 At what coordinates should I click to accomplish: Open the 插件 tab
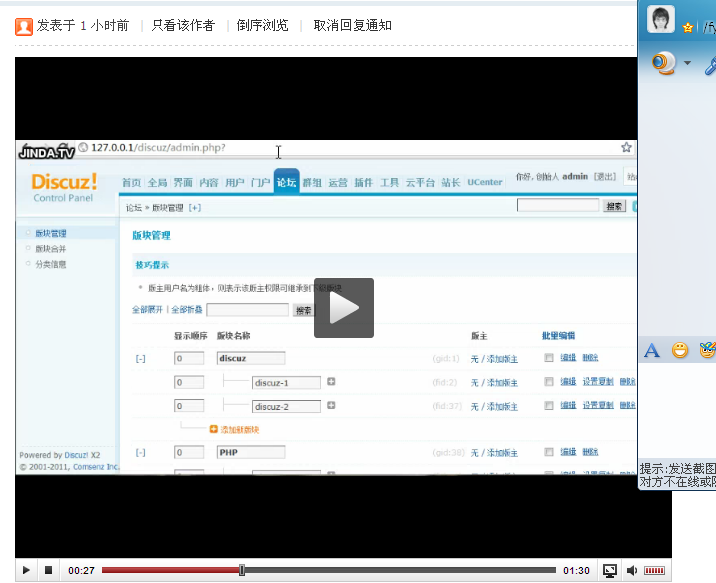point(363,183)
